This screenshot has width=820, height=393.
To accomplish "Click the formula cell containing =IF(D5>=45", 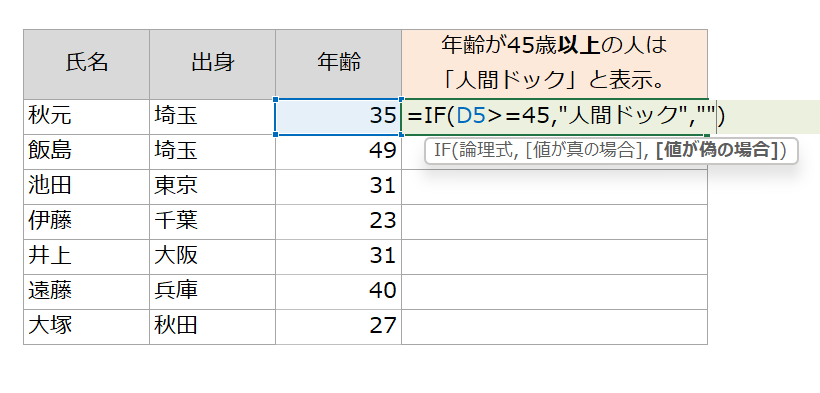I will point(554,116).
